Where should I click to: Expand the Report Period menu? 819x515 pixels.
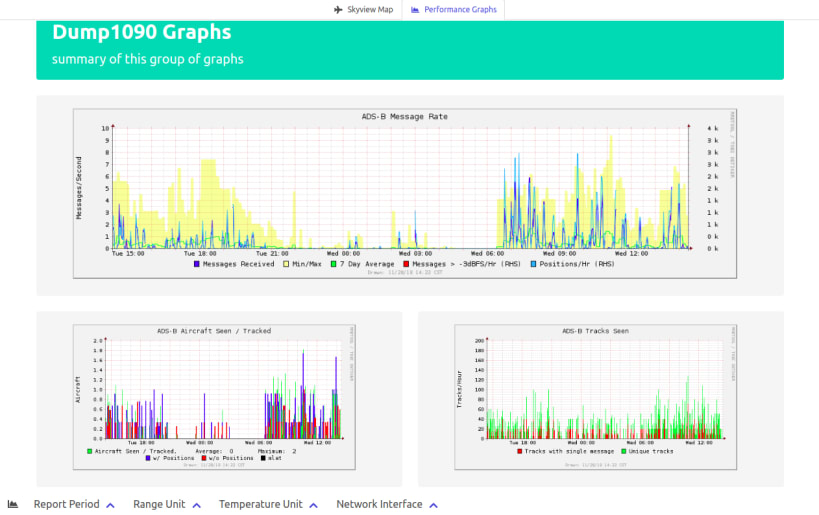pos(74,504)
